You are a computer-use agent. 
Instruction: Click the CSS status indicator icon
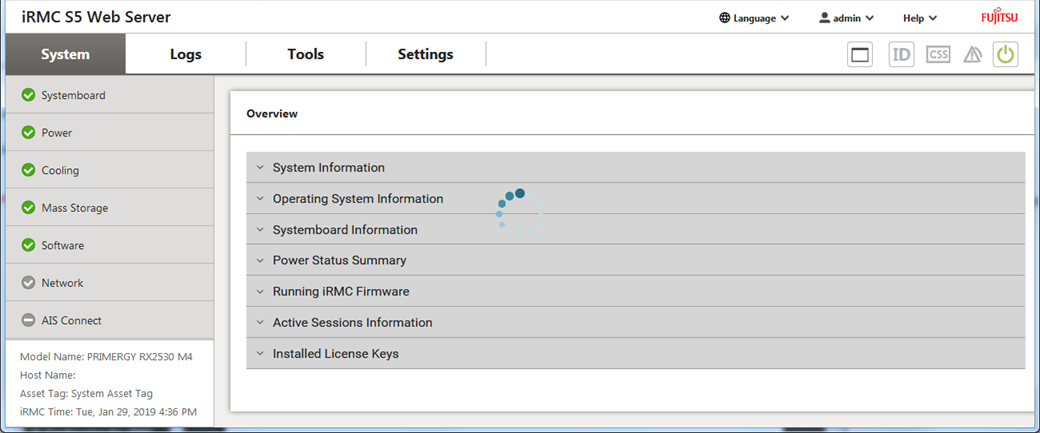click(937, 55)
